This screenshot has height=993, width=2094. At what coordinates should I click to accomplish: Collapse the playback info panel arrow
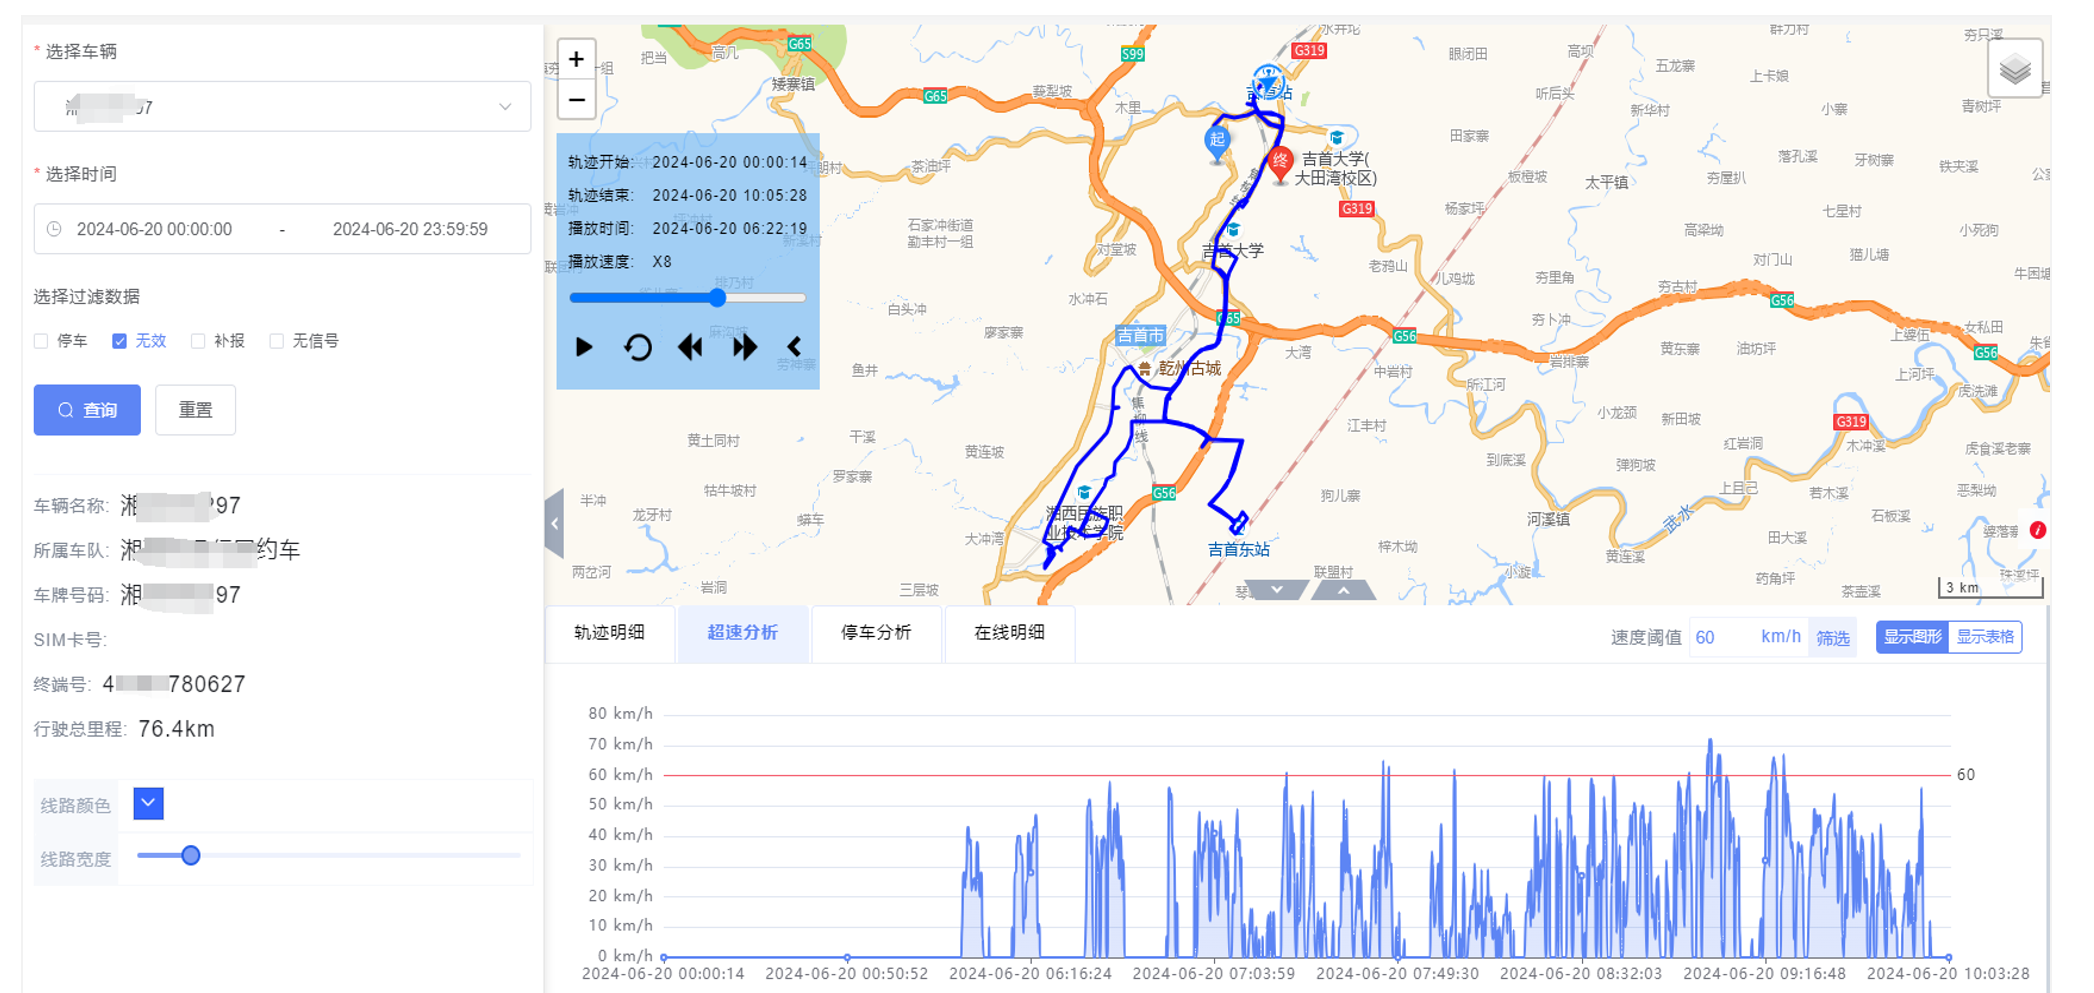point(795,347)
